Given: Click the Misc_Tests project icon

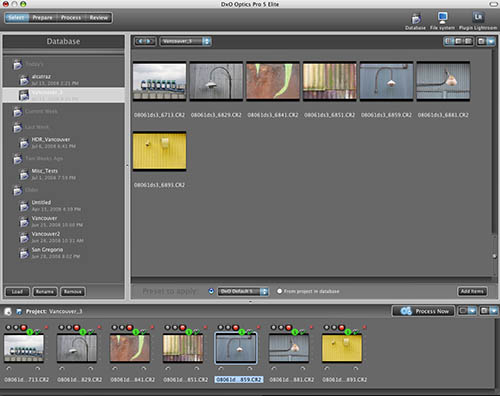Looking at the screenshot, I should (x=24, y=174).
